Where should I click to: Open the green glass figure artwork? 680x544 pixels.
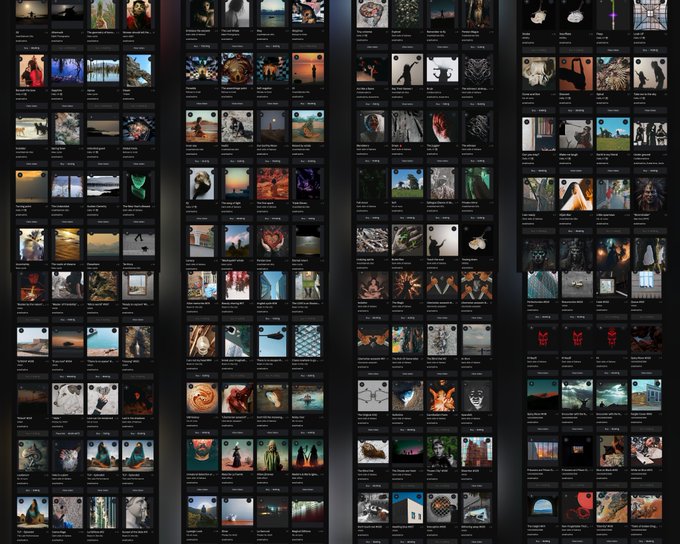click(x=138, y=187)
